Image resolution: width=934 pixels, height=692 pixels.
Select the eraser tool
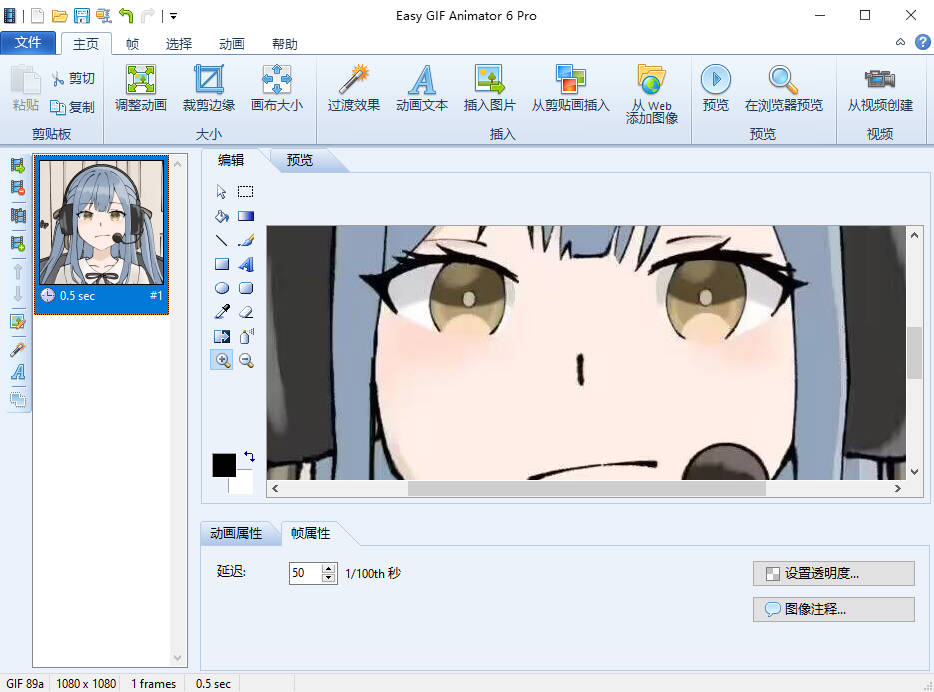(245, 312)
